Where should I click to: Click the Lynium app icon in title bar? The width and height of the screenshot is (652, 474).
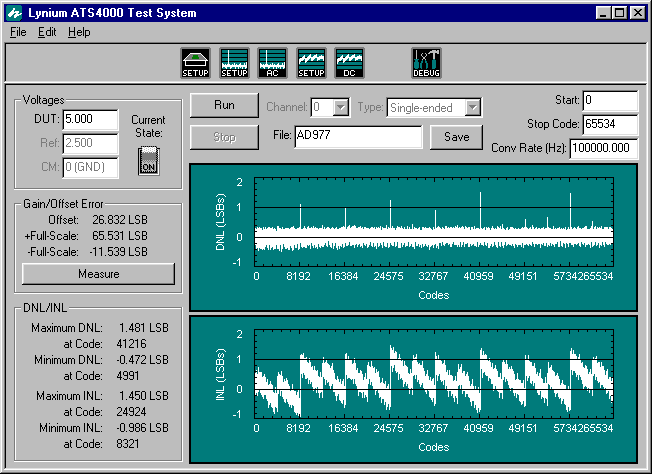(x=15, y=13)
